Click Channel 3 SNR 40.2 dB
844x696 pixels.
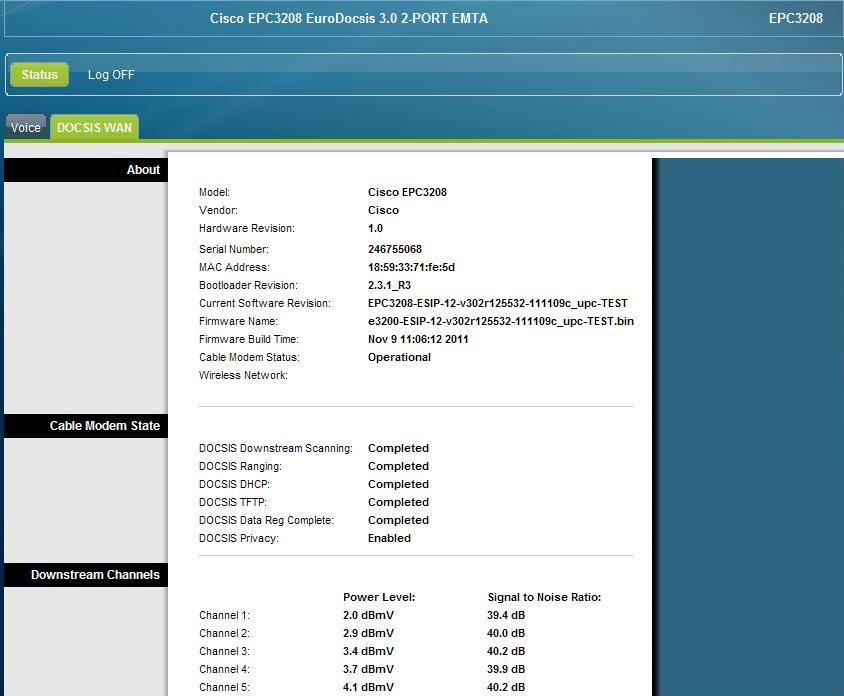[x=506, y=651]
